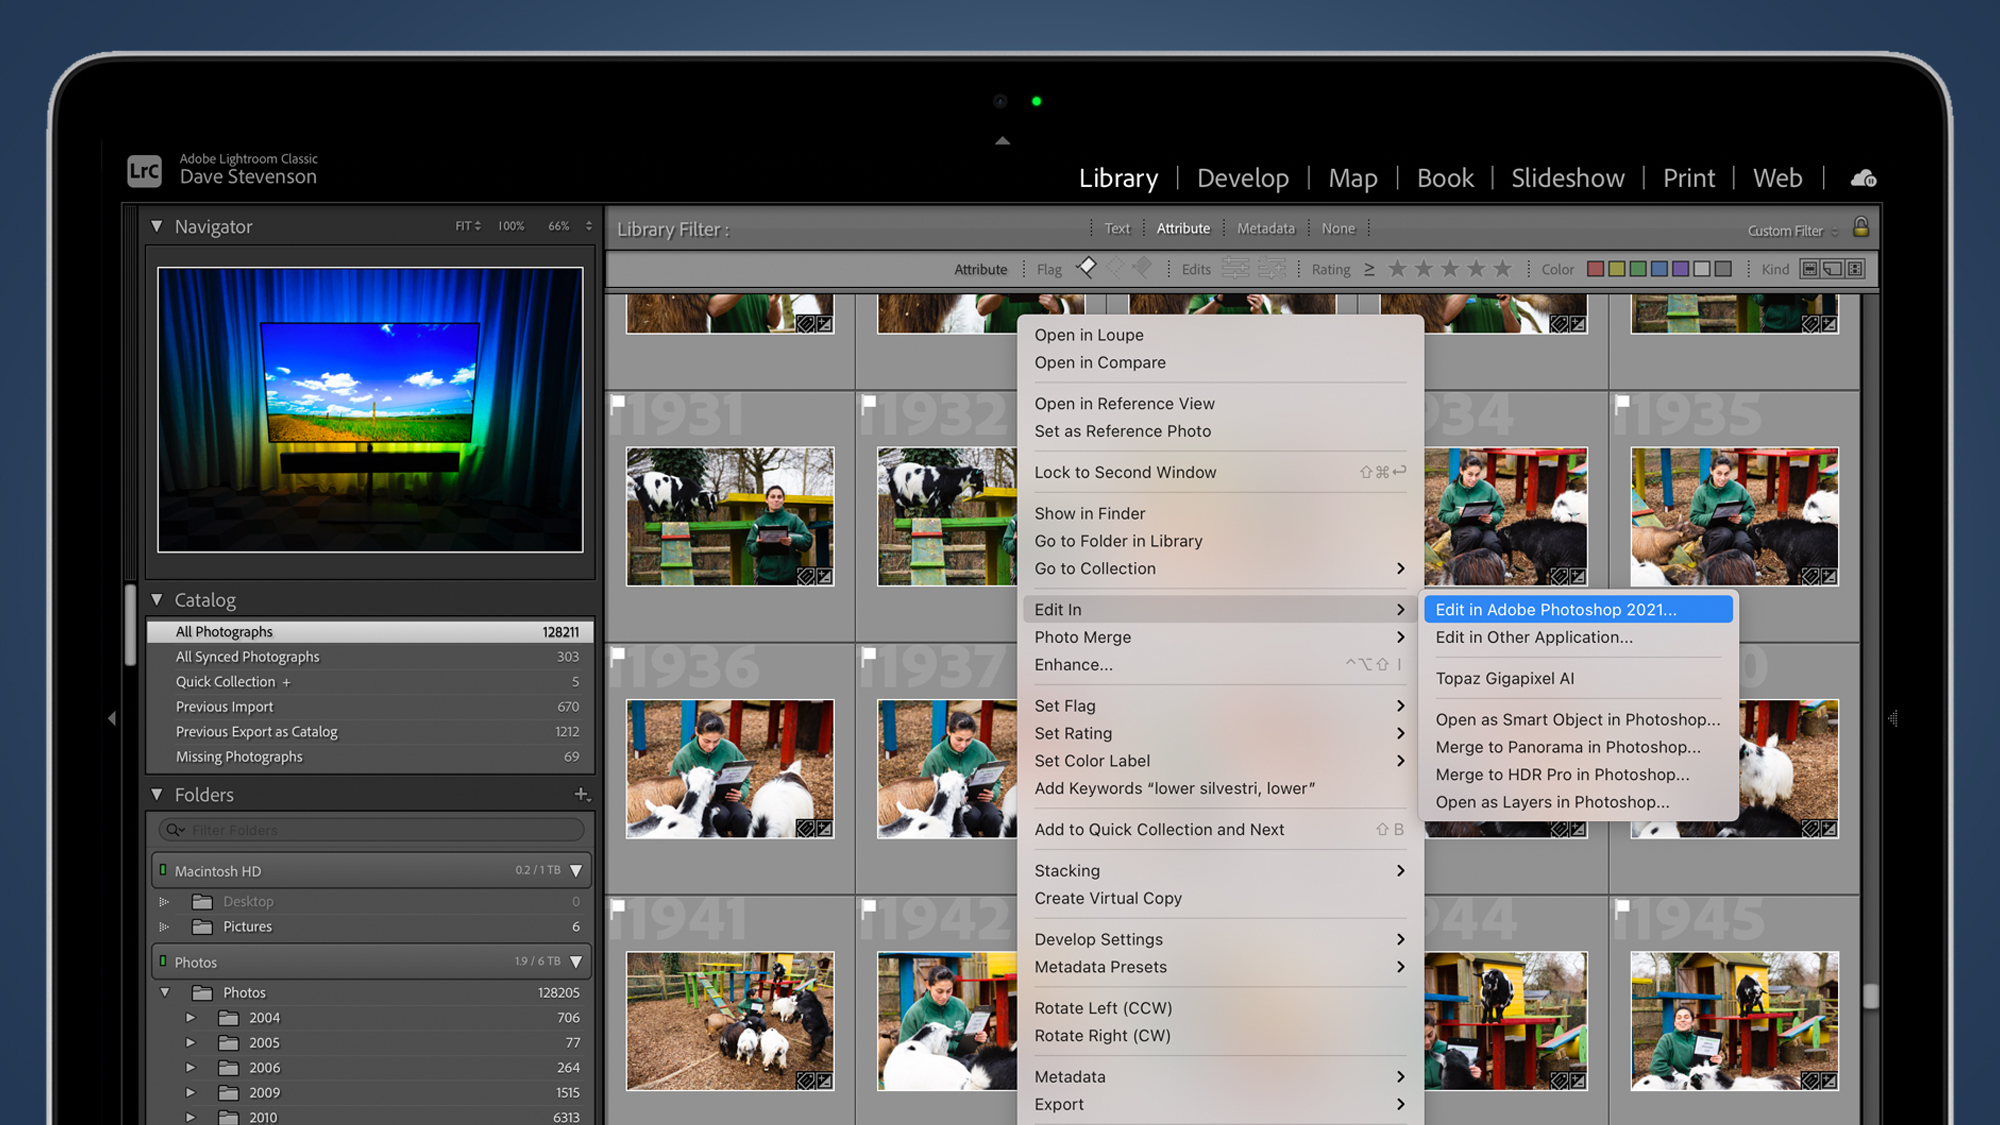This screenshot has height=1125, width=2000.
Task: Switch library filter to Metadata
Action: point(1265,228)
